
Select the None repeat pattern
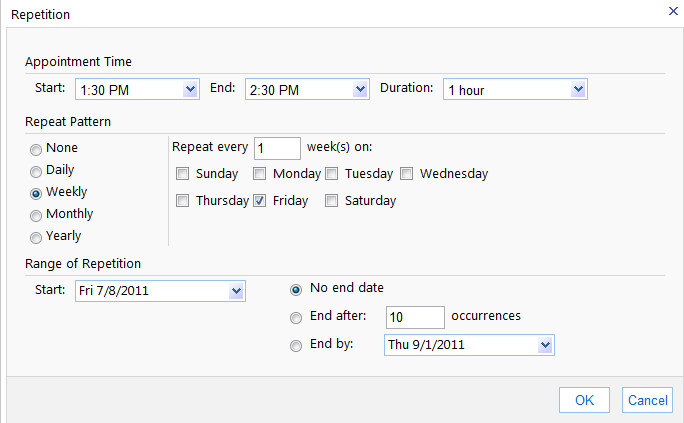click(36, 149)
